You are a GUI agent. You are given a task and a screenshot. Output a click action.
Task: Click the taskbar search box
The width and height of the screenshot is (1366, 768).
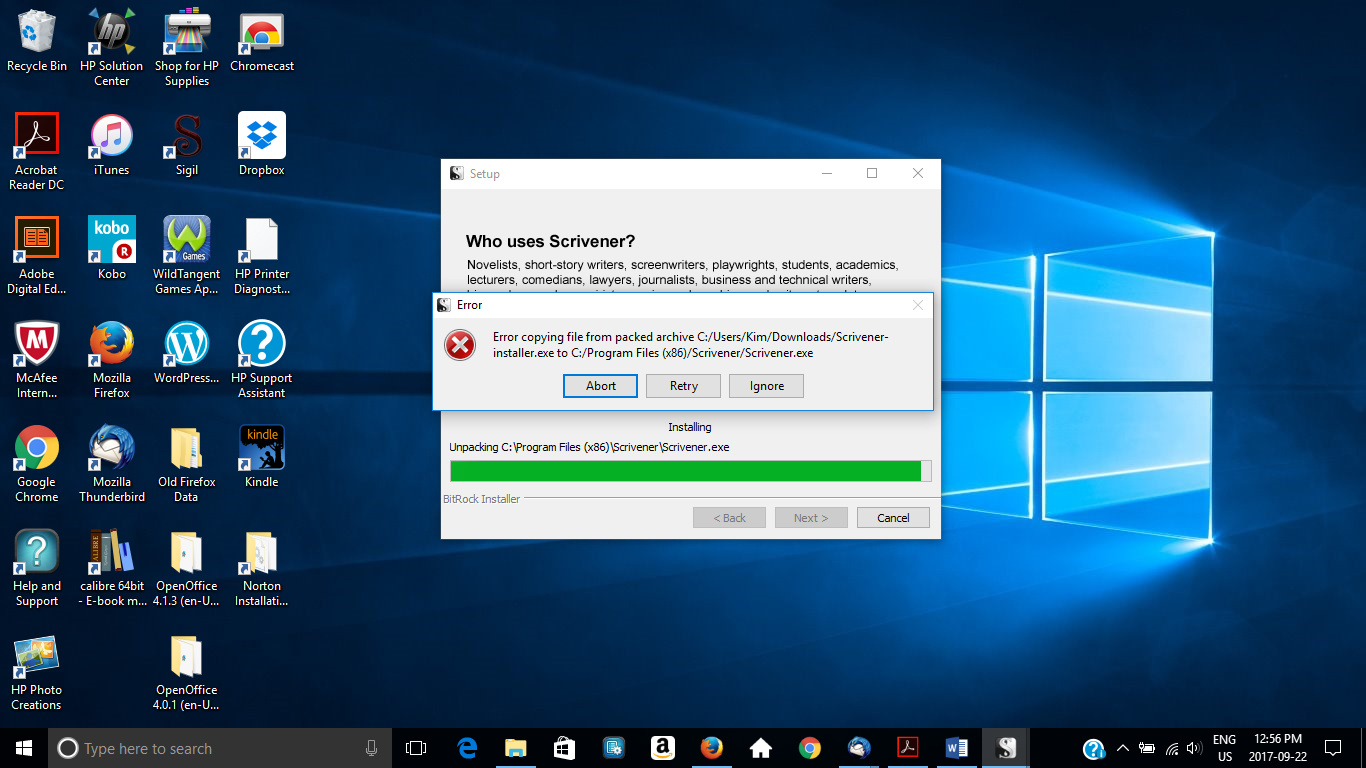point(220,748)
